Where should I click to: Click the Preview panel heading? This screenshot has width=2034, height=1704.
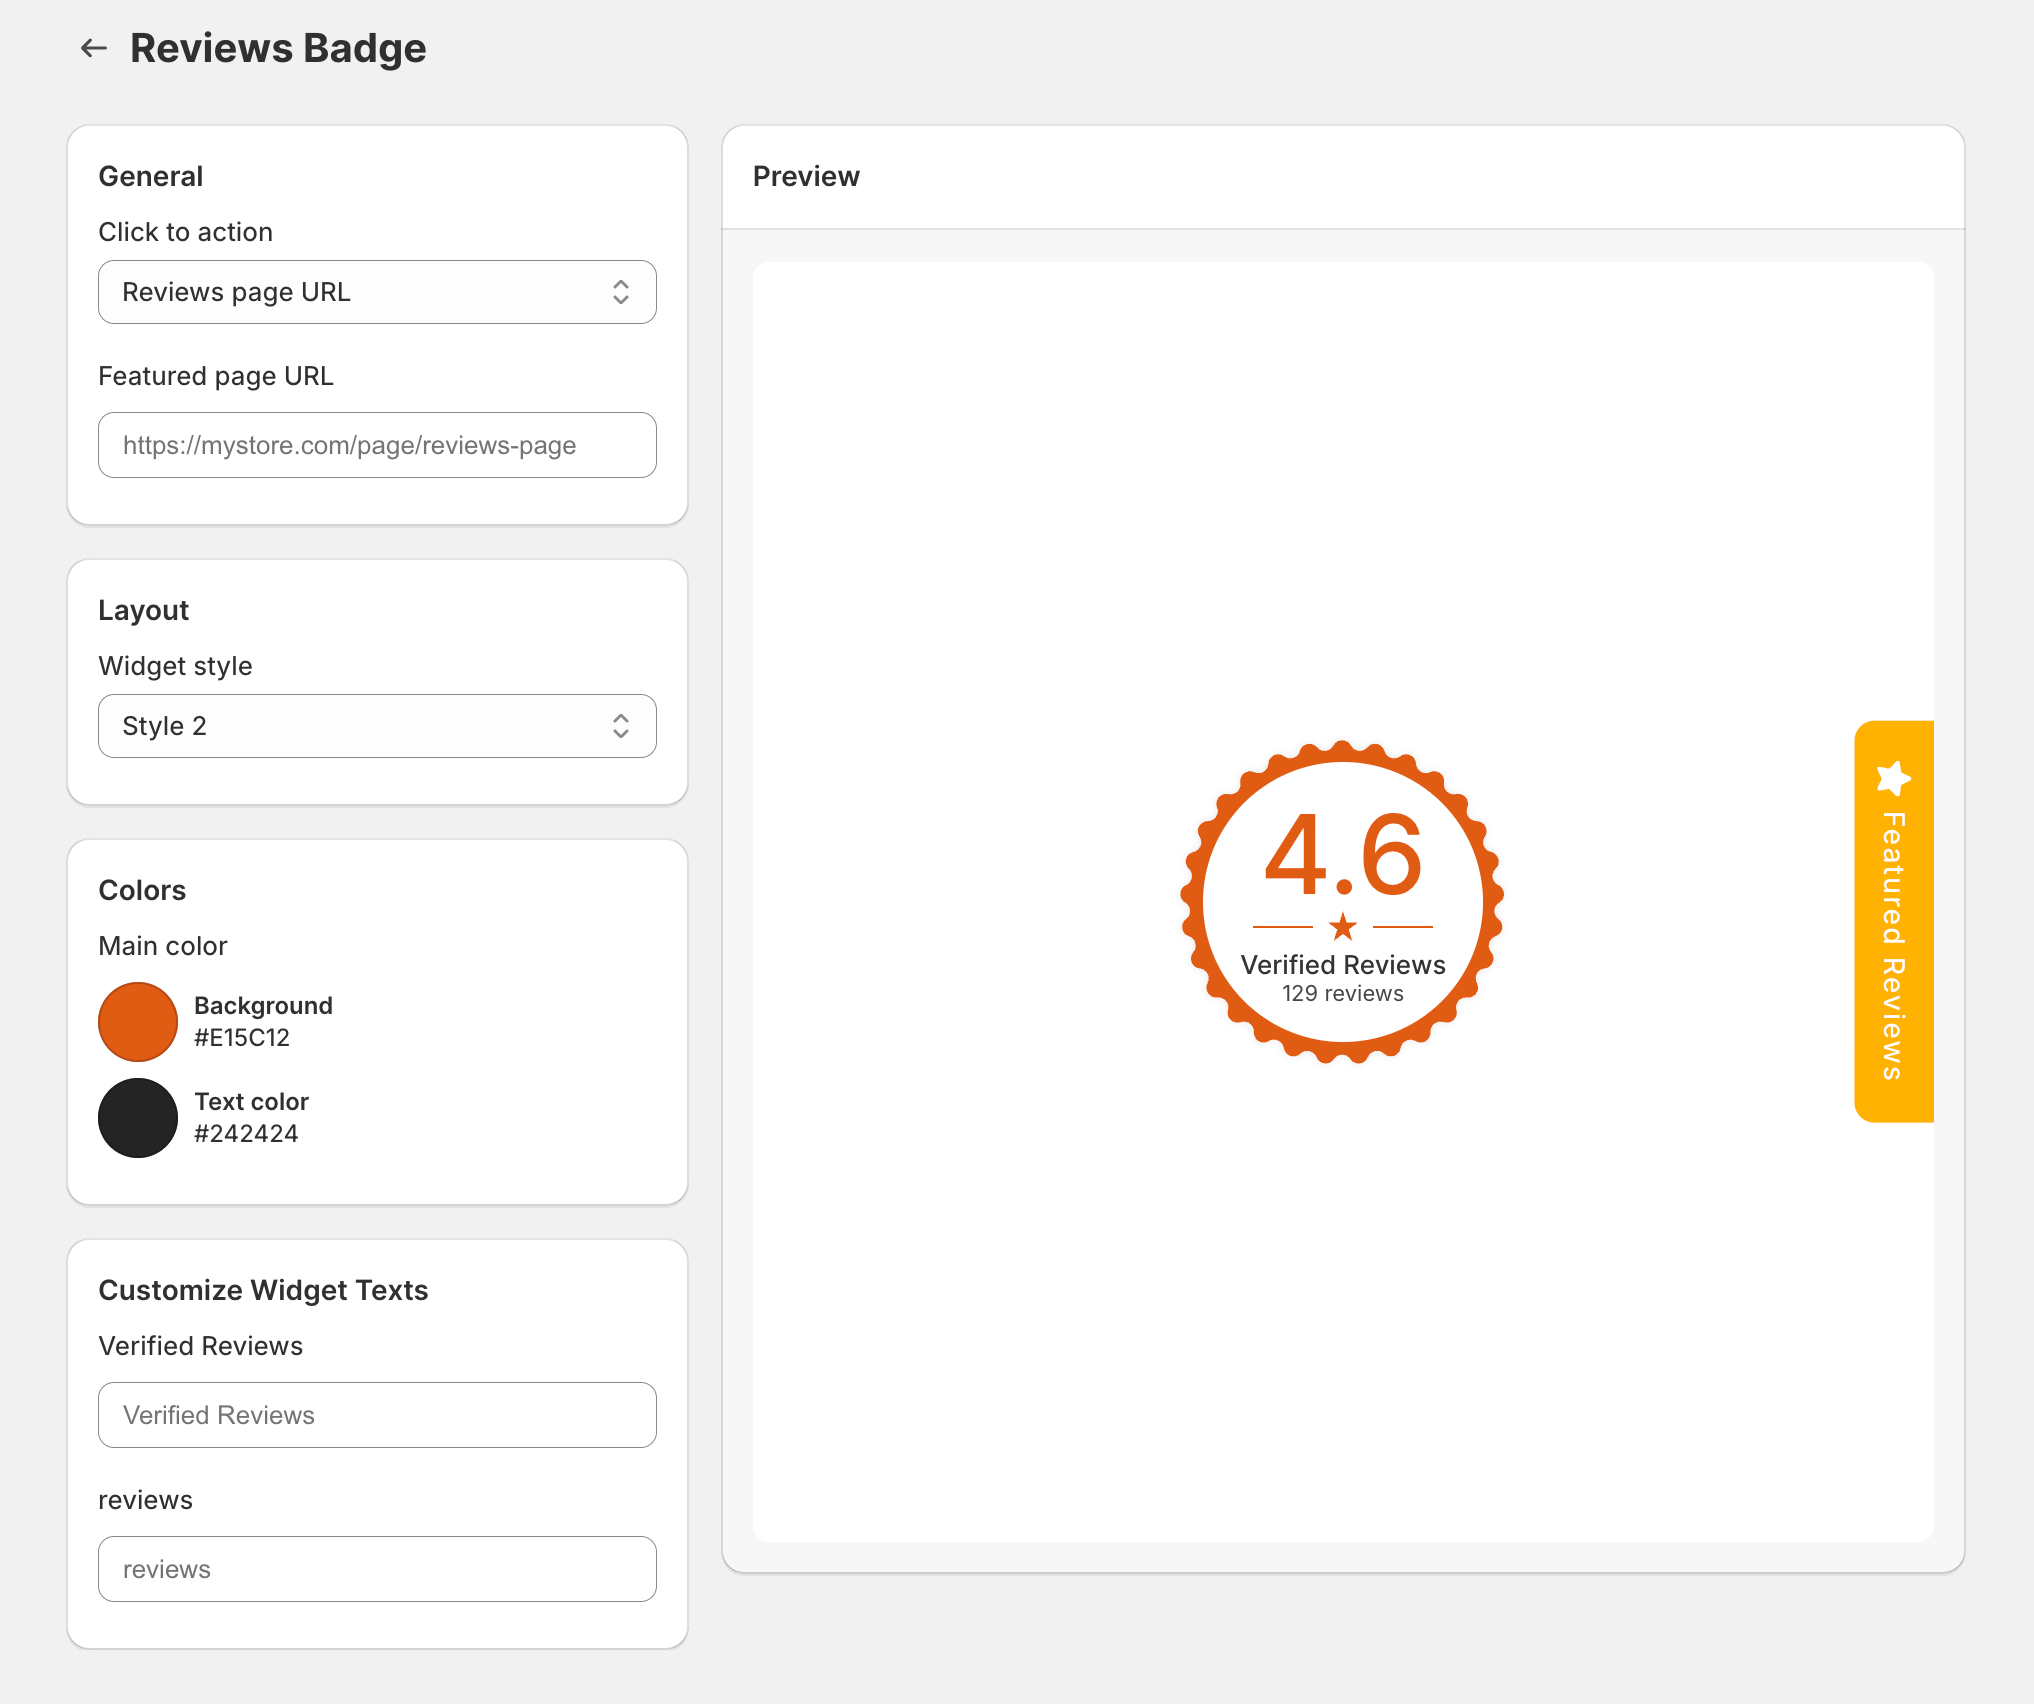[x=806, y=176]
